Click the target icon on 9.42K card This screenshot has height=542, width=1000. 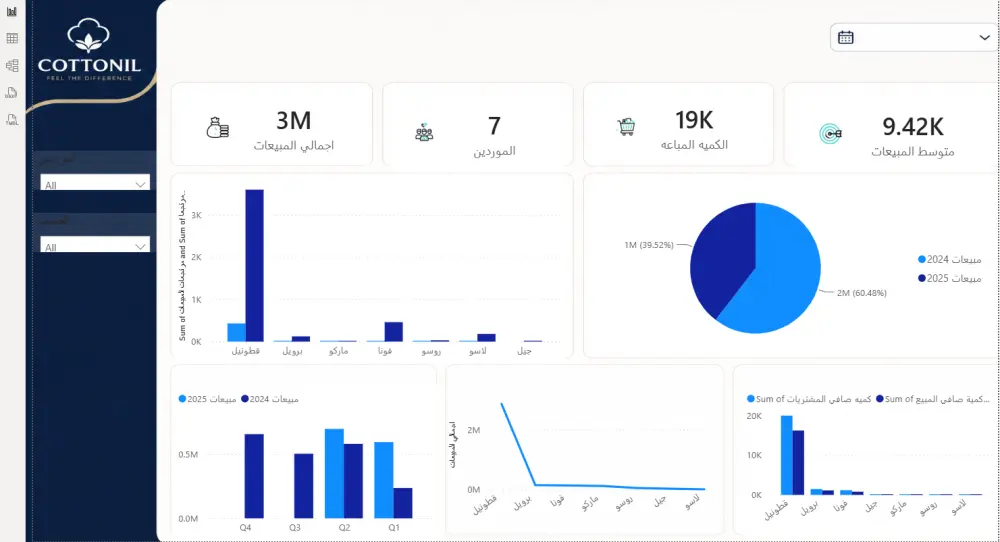pos(830,133)
